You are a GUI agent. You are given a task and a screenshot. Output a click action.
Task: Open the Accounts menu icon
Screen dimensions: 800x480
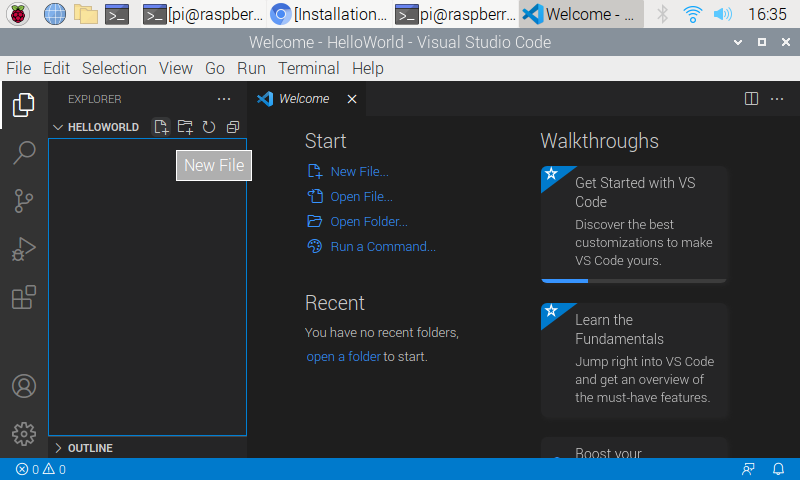[23, 386]
